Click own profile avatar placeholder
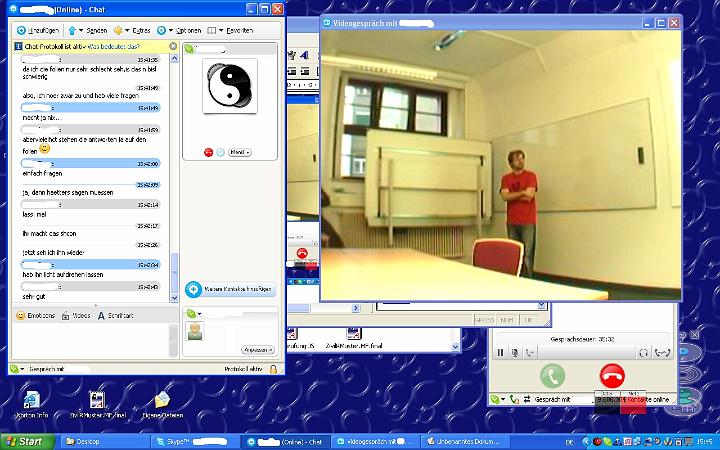The height and width of the screenshot is (450, 720). pos(195,331)
